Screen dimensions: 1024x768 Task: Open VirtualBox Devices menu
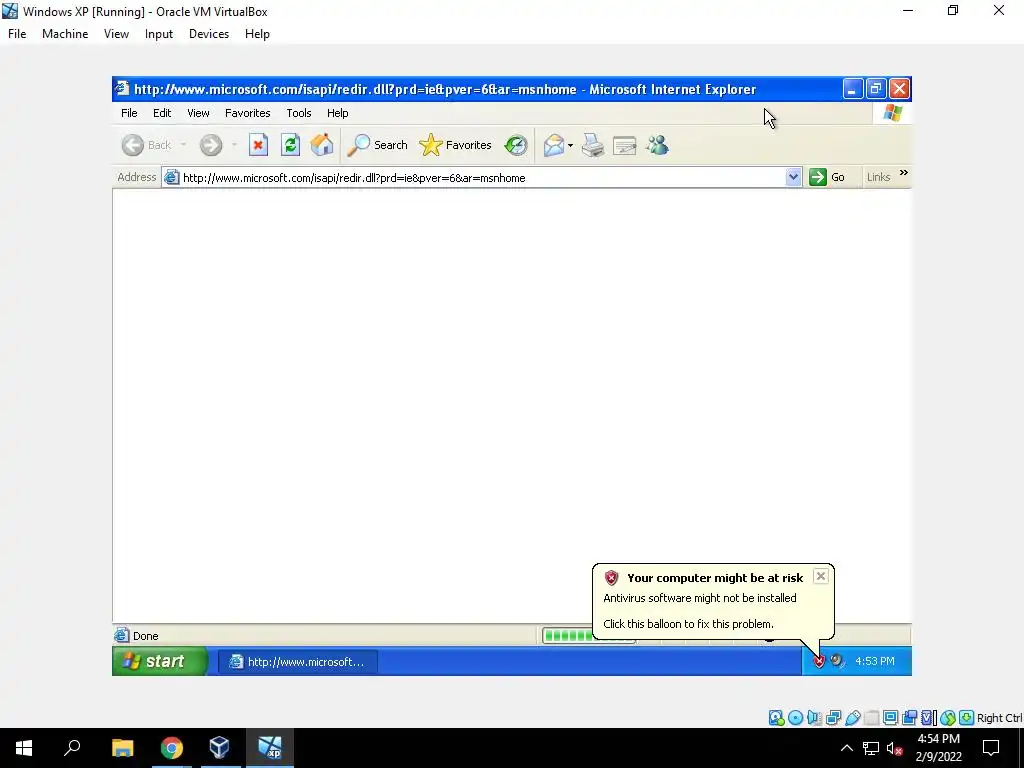click(x=209, y=34)
